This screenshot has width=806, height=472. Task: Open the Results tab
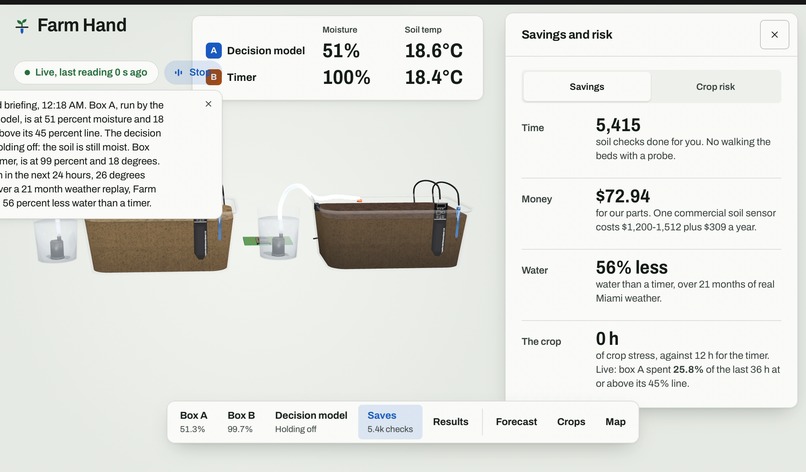coord(450,422)
